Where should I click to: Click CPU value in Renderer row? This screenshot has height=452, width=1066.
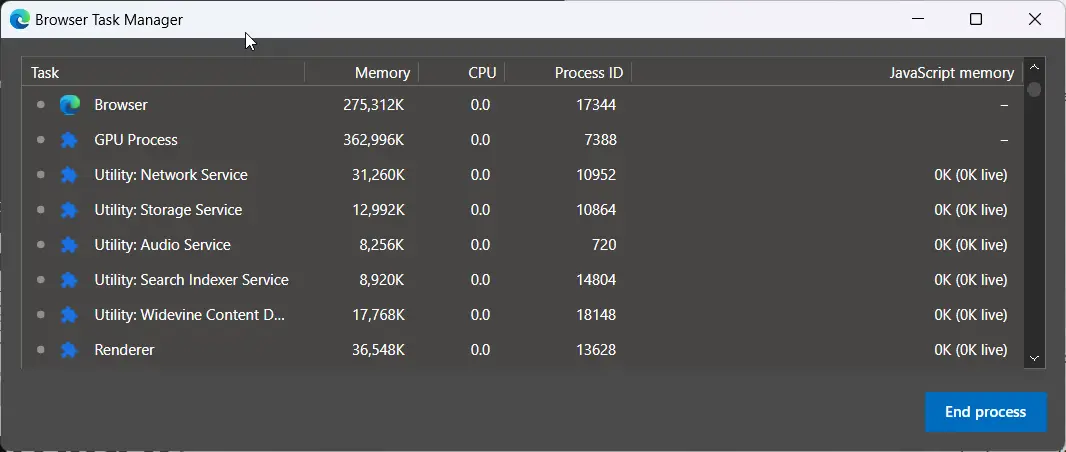point(480,350)
